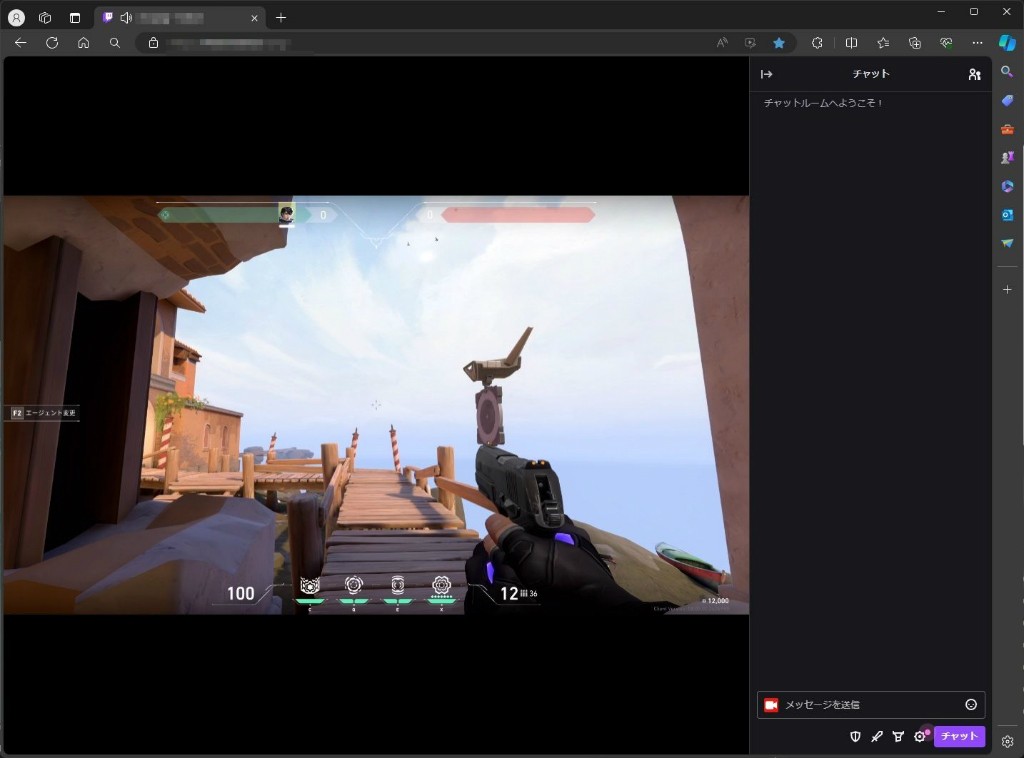Open chat settings gear with notification dot
This screenshot has width=1024, height=758.
(x=920, y=737)
